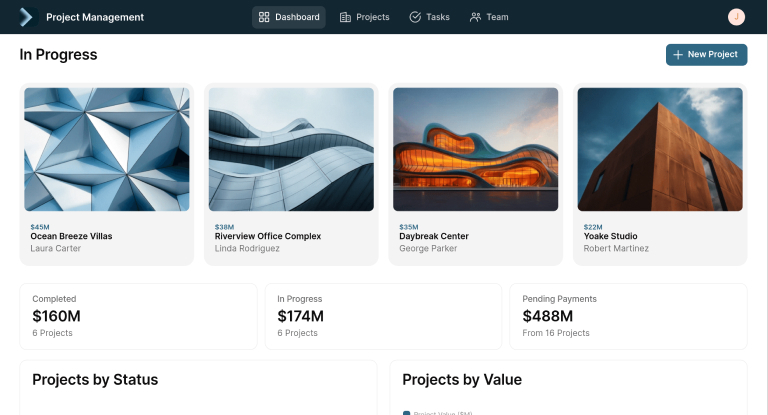Viewport: 768px width, 415px height.
Task: Click manager name George Parker
Action: pyautogui.click(x=428, y=248)
